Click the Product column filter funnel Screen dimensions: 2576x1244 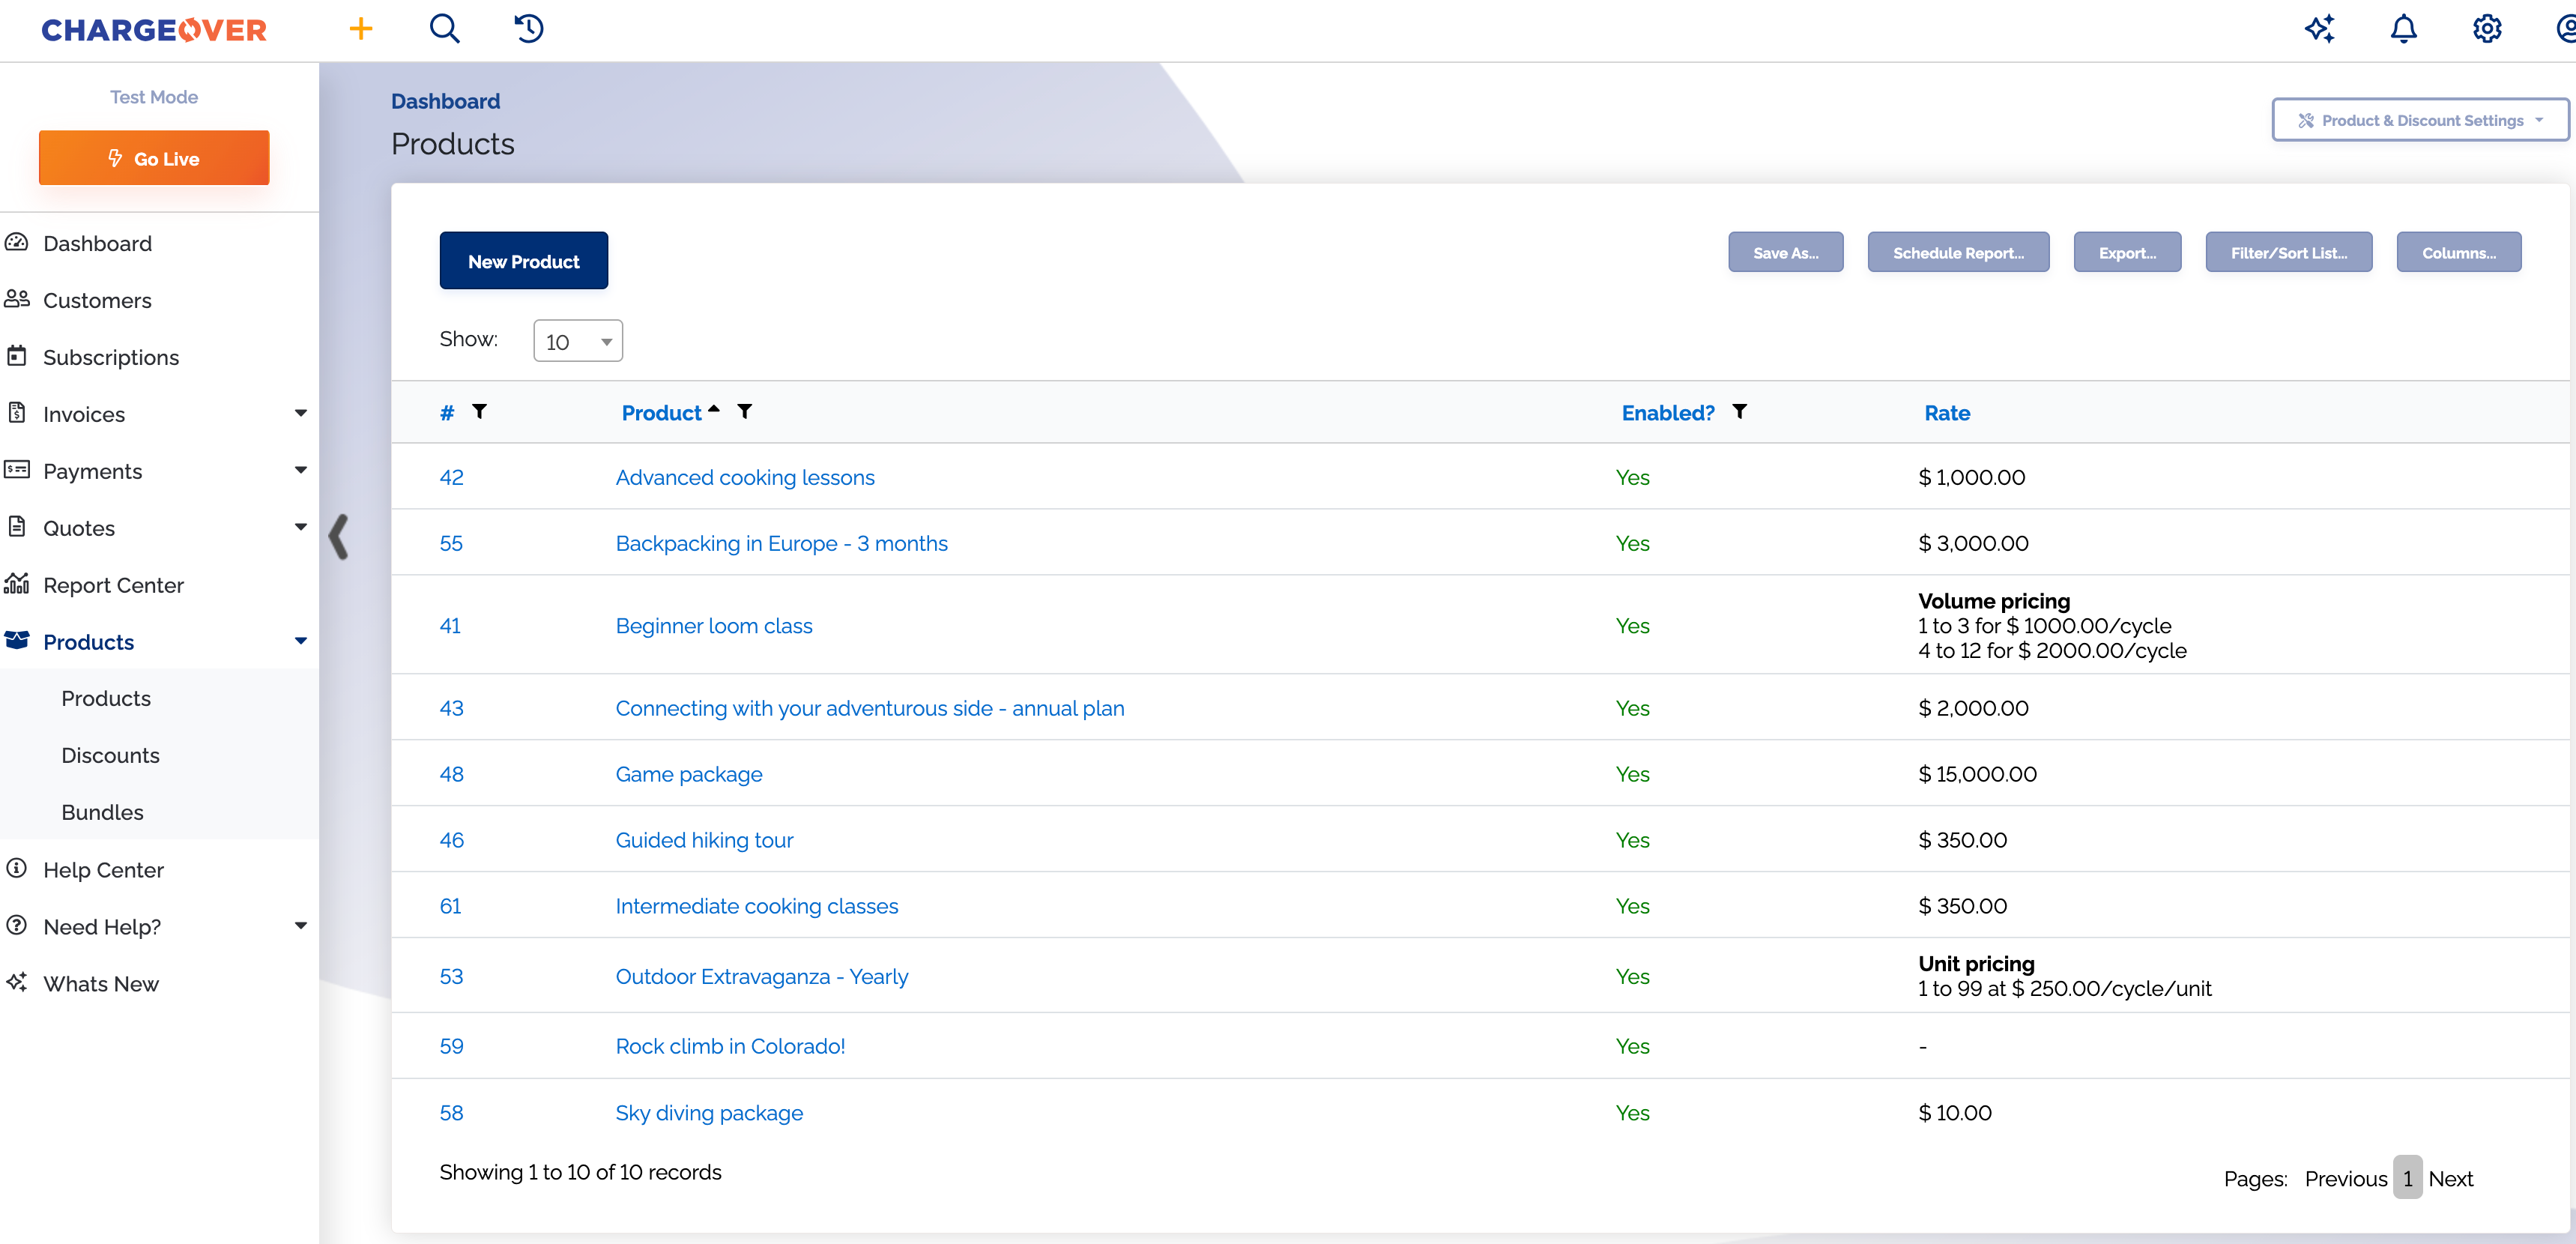[745, 411]
